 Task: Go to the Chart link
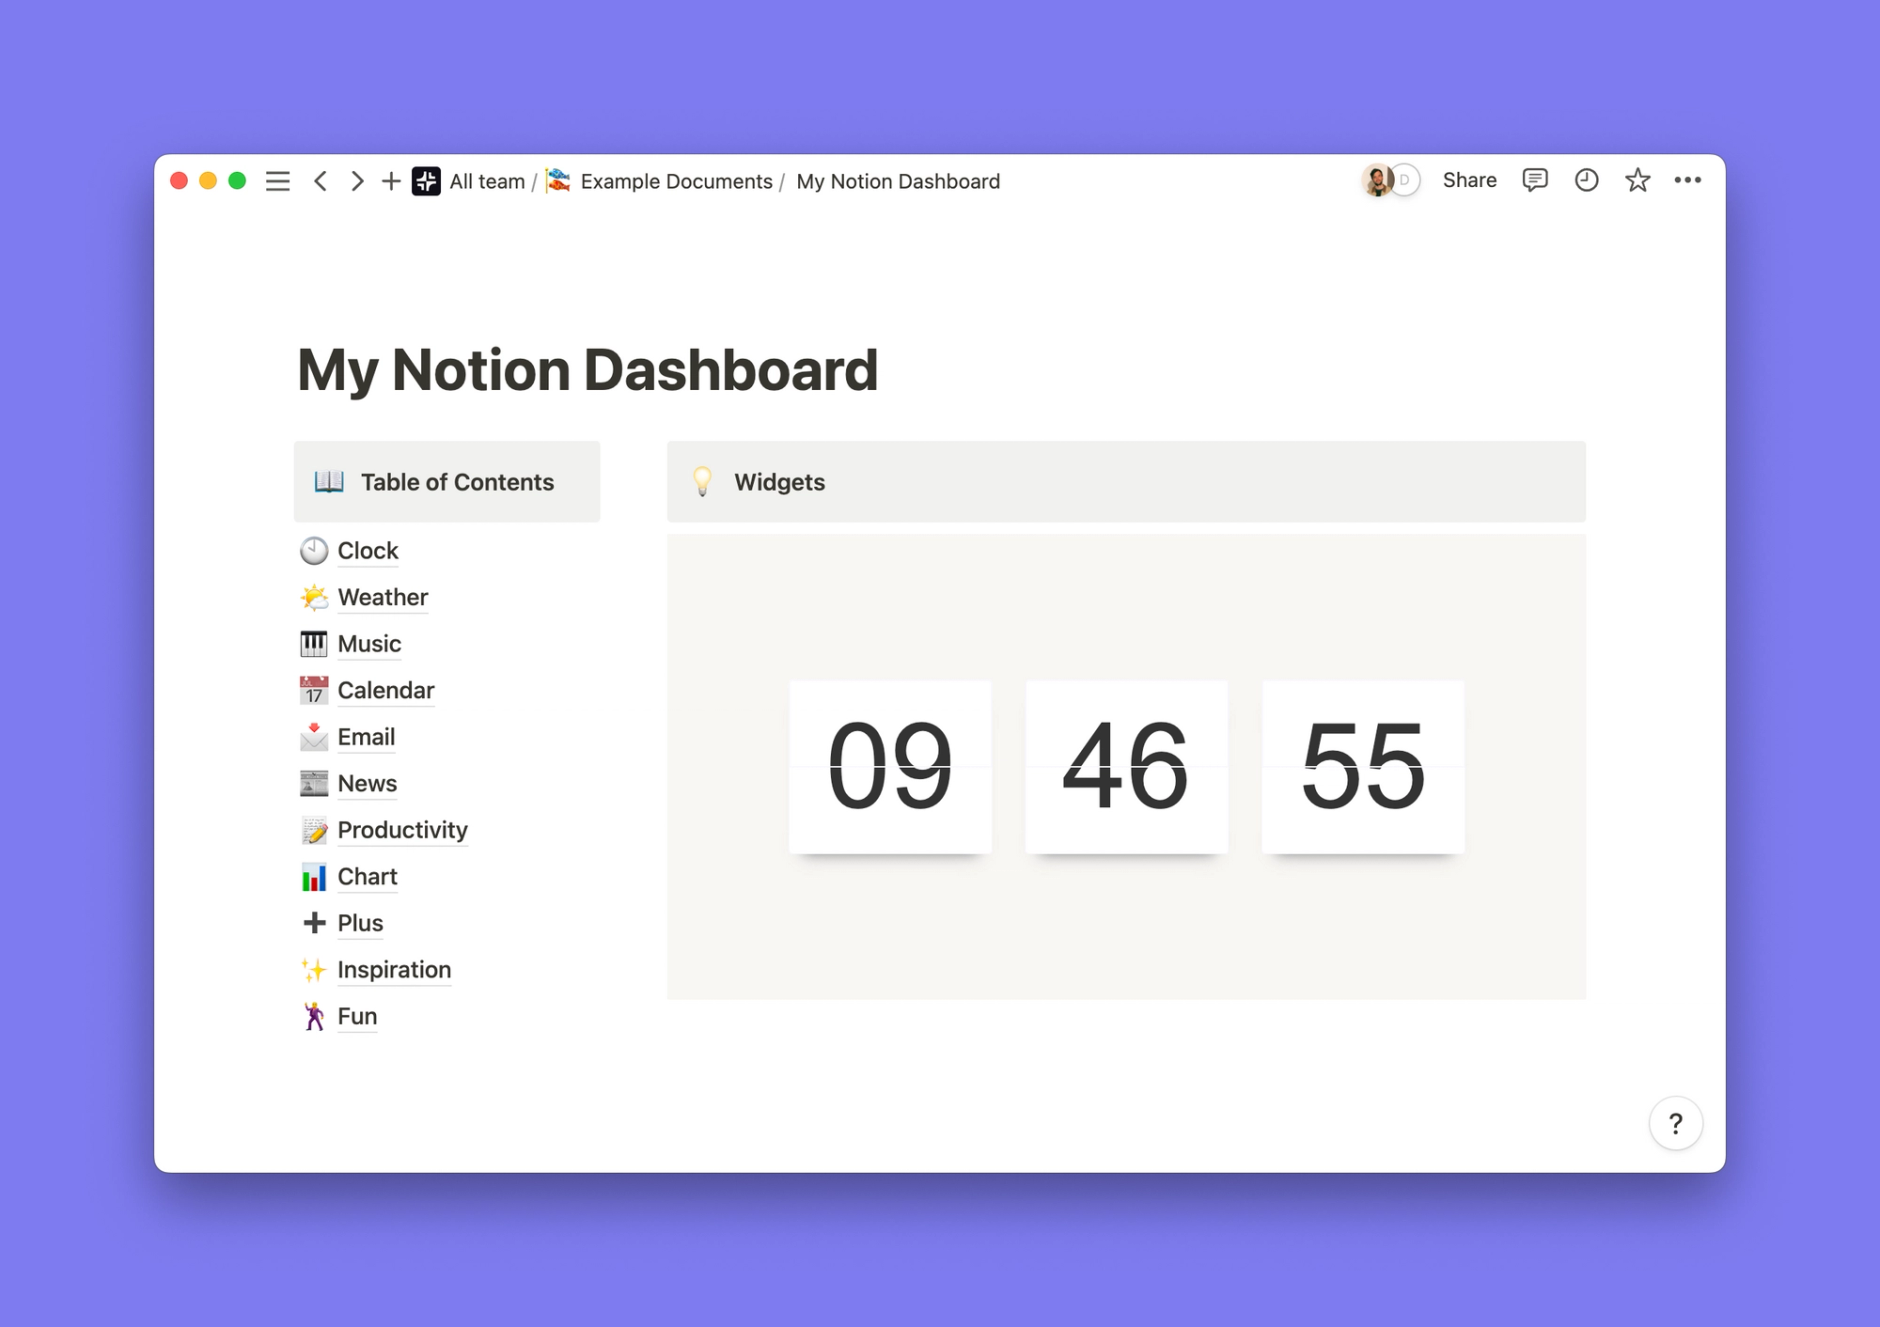367,876
